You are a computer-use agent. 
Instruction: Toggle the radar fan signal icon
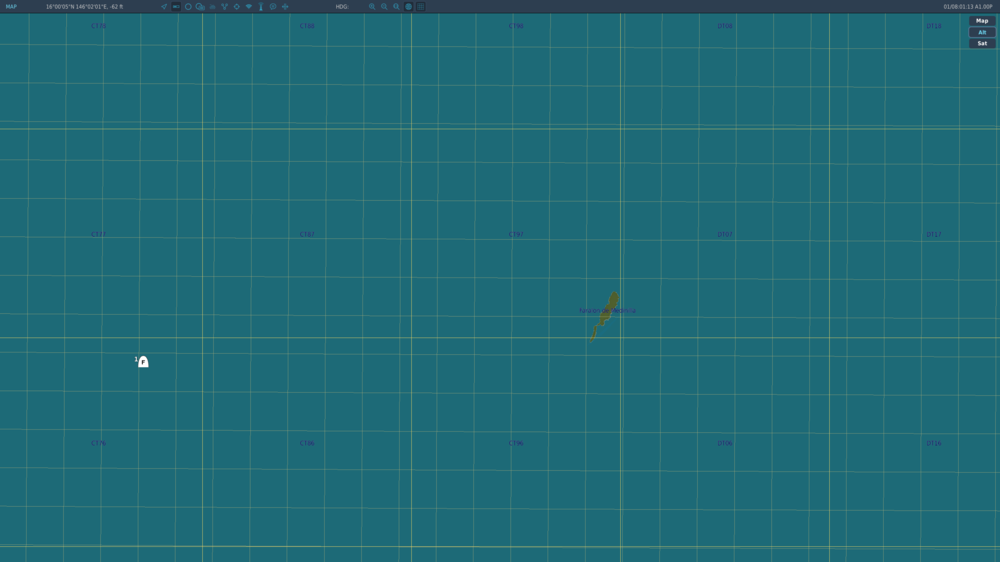(x=249, y=6)
